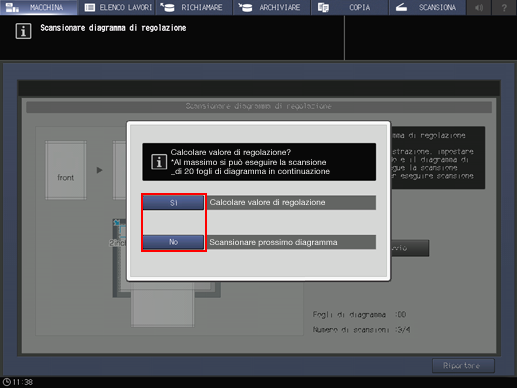Switch to the ELENCO LAVORI tab
The height and width of the screenshot is (388, 517).
[117, 7]
